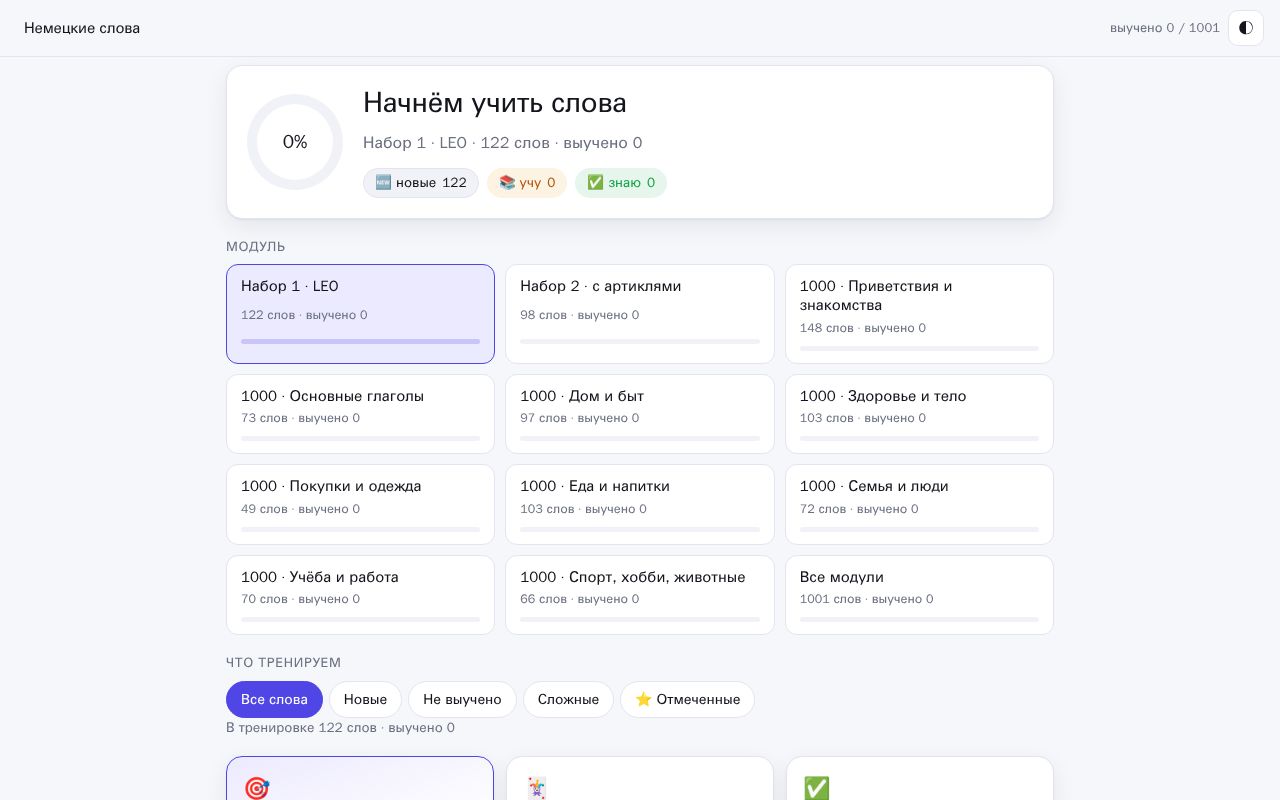Select module 'Набор 2 · с артиклями'
Viewport: 1280px width, 800px height.
click(x=640, y=314)
